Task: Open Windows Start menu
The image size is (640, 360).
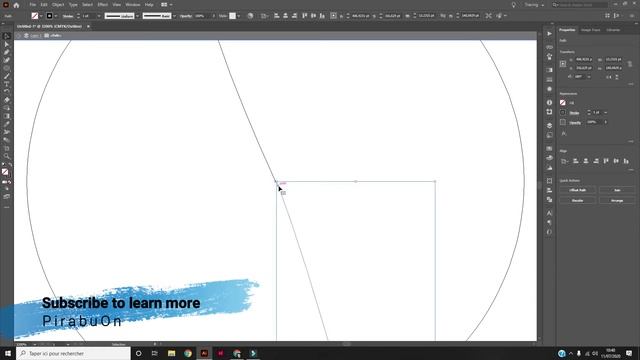Action: point(8,353)
